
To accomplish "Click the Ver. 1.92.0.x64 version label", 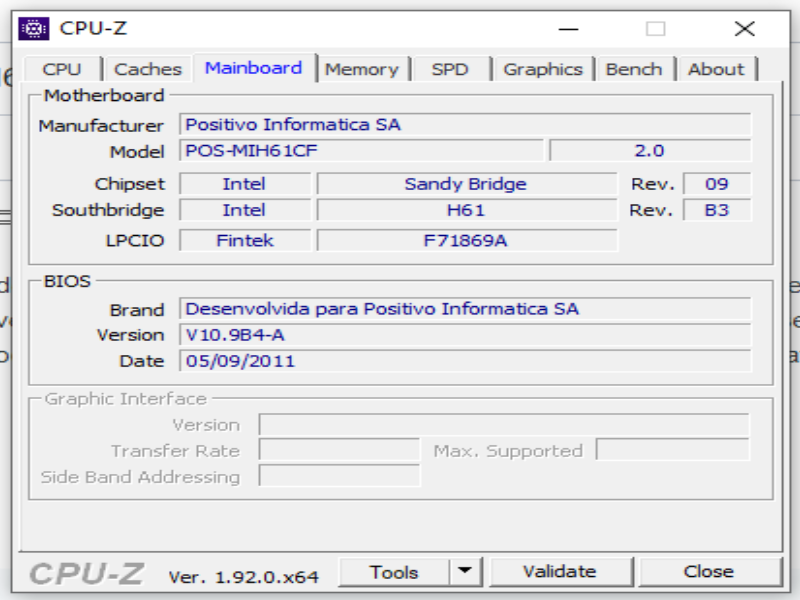I will (x=244, y=577).
